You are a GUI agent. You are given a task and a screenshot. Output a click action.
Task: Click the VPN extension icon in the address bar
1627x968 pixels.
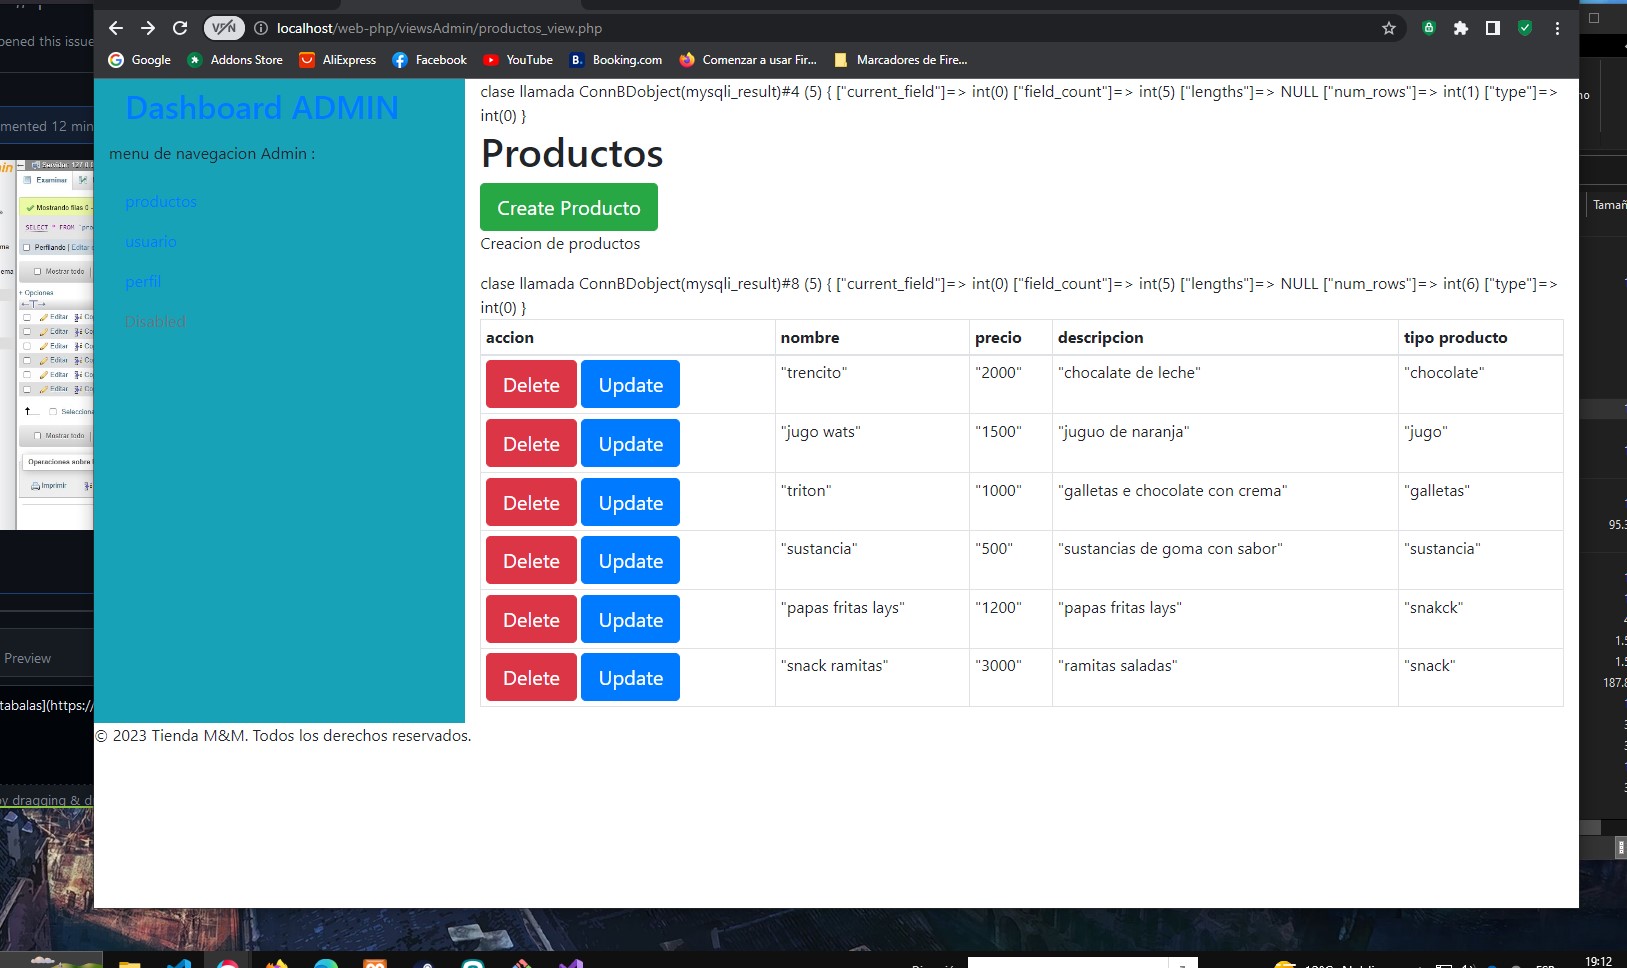[224, 28]
